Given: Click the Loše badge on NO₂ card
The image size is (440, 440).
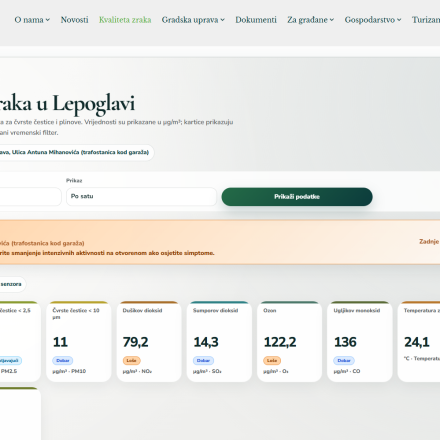Looking at the screenshot, I should pyautogui.click(x=132, y=361).
